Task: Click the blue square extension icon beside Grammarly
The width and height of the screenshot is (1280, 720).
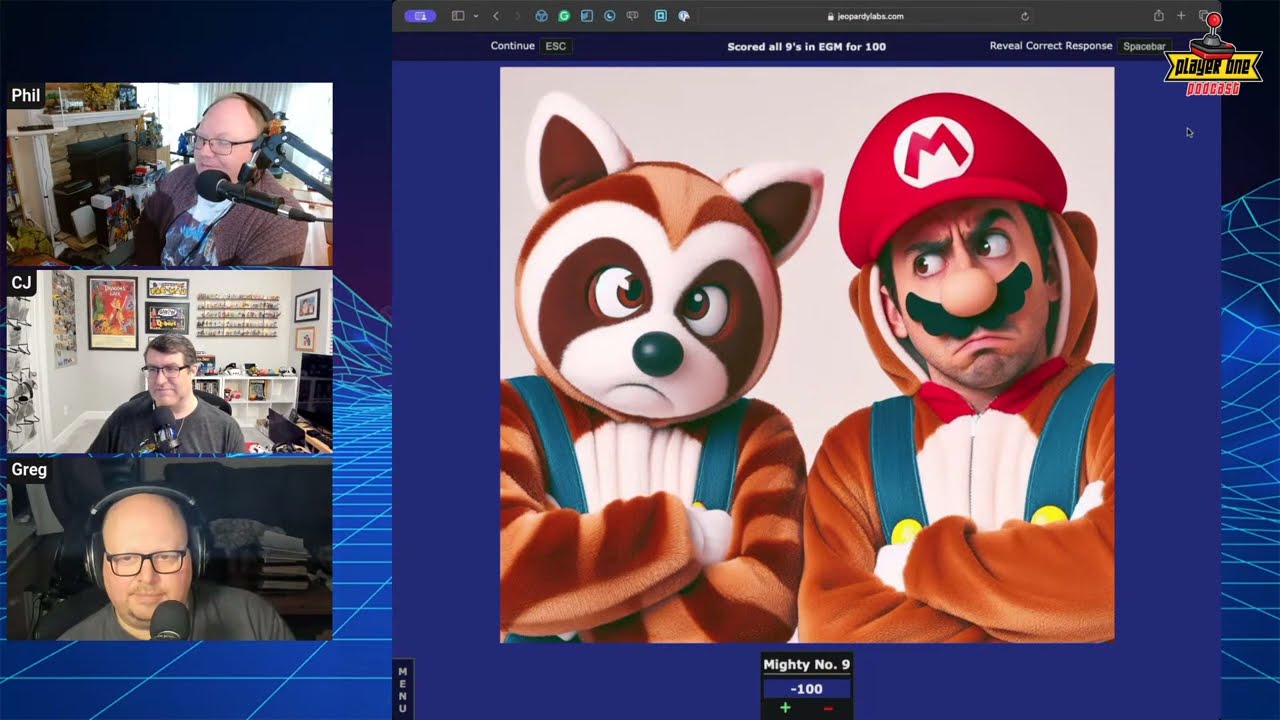Action: pyautogui.click(x=587, y=16)
